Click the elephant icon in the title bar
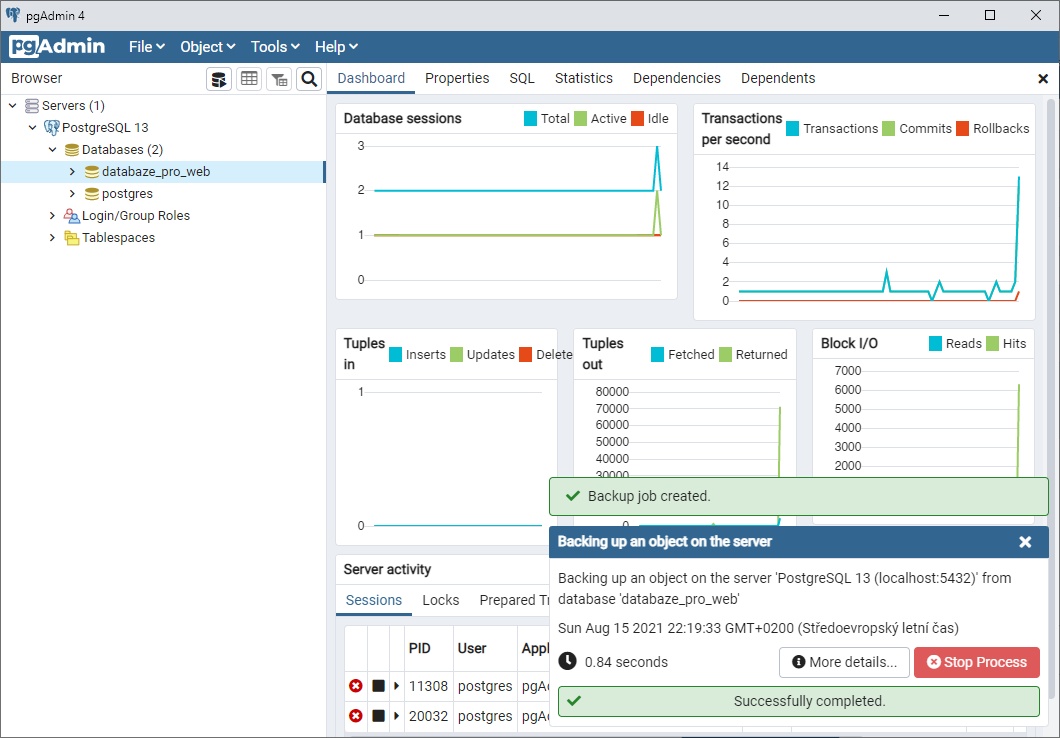This screenshot has height=738, width=1060. click(x=14, y=14)
